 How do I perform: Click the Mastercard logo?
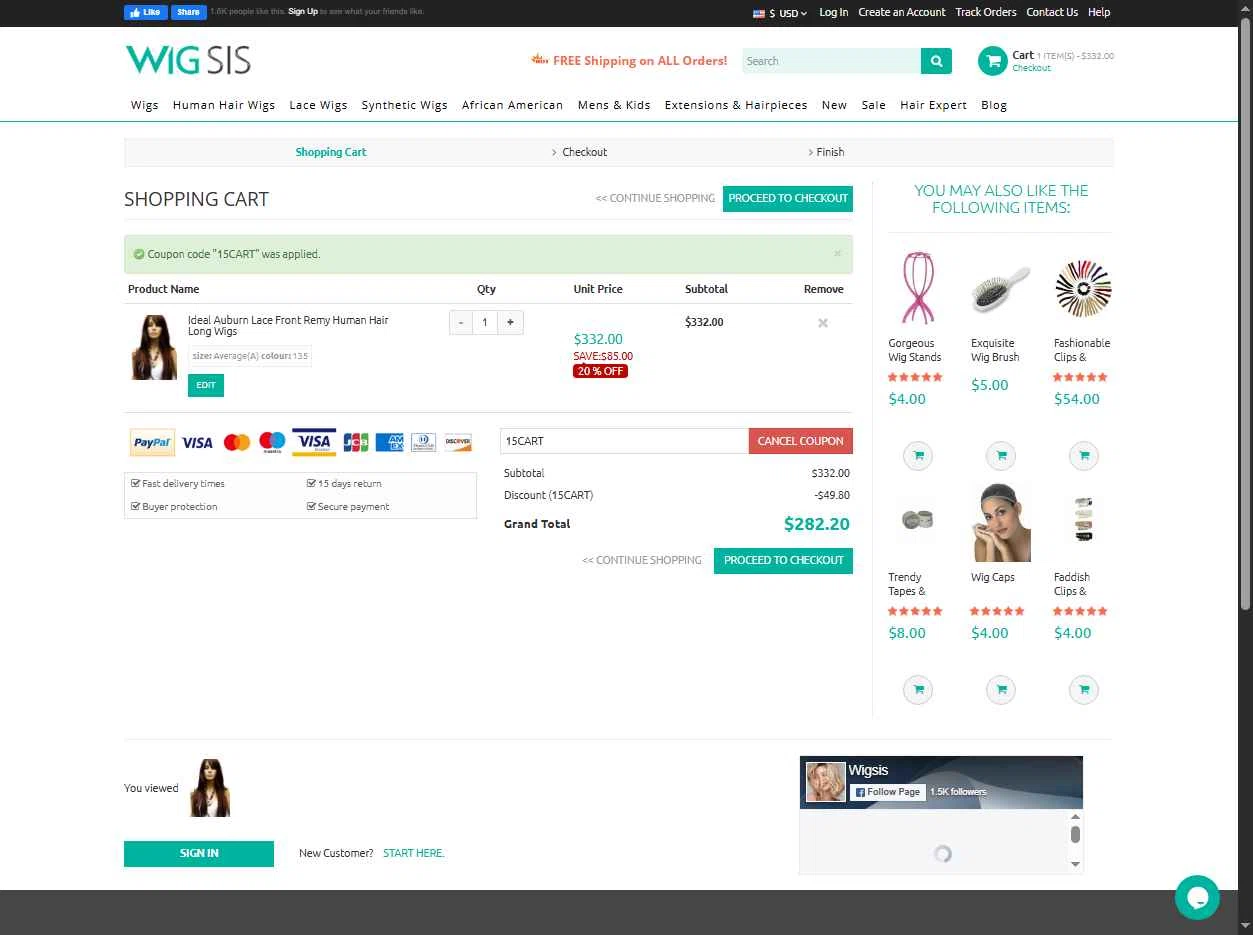237,442
